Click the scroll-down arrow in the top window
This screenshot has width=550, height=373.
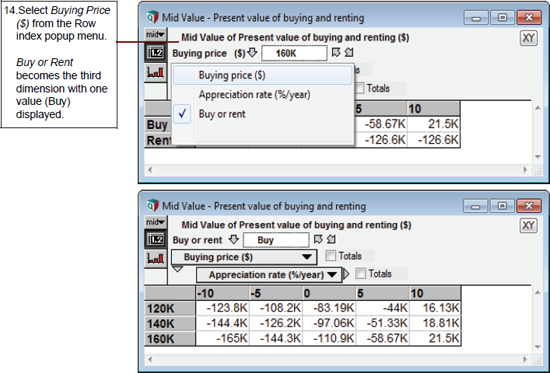(538, 157)
